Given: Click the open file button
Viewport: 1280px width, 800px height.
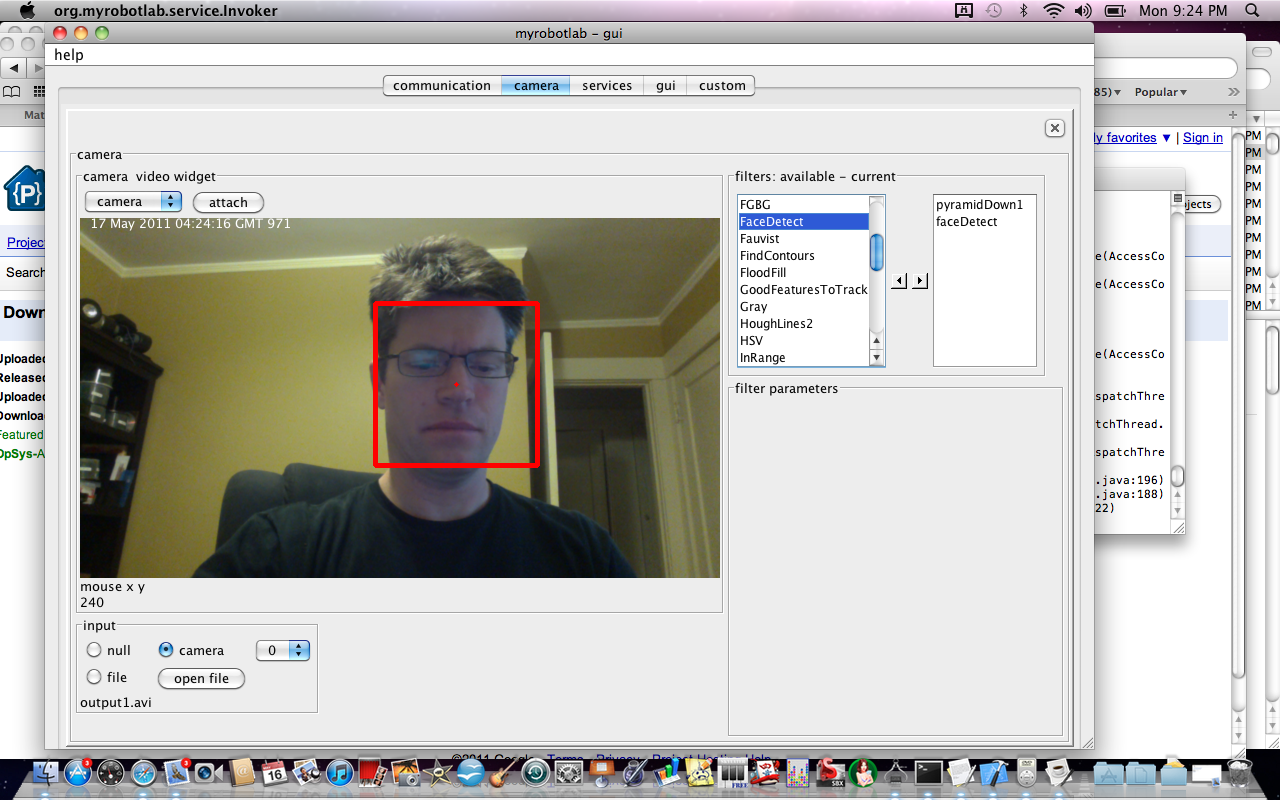Looking at the screenshot, I should (x=201, y=678).
